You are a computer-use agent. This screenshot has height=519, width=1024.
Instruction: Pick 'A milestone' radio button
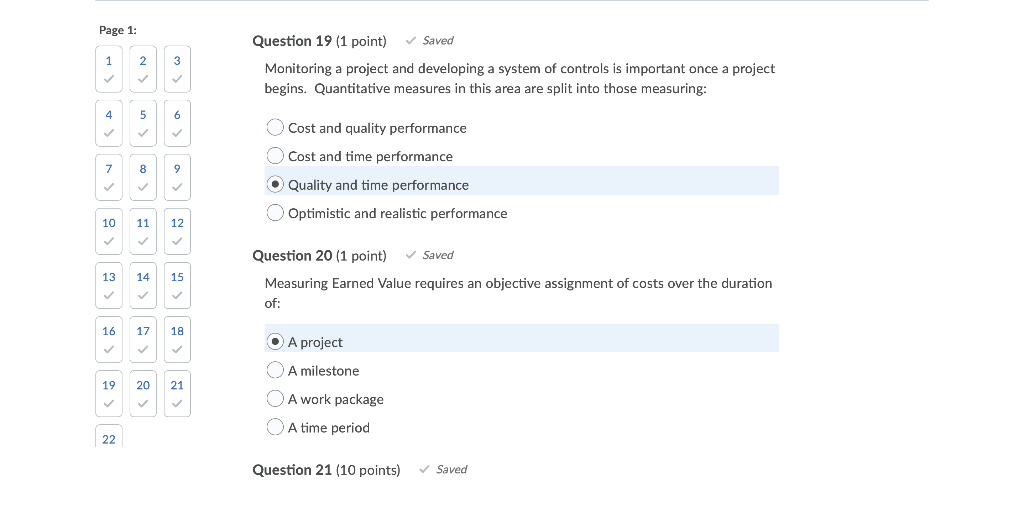(x=275, y=370)
